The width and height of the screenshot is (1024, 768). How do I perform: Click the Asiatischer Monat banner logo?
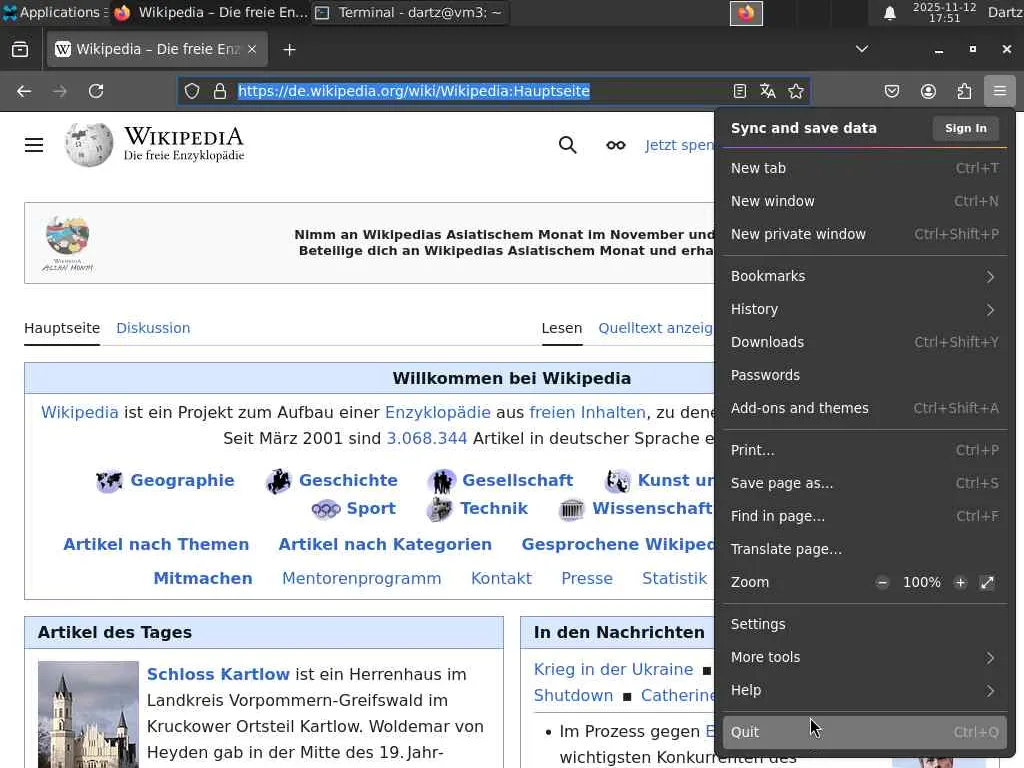67,243
